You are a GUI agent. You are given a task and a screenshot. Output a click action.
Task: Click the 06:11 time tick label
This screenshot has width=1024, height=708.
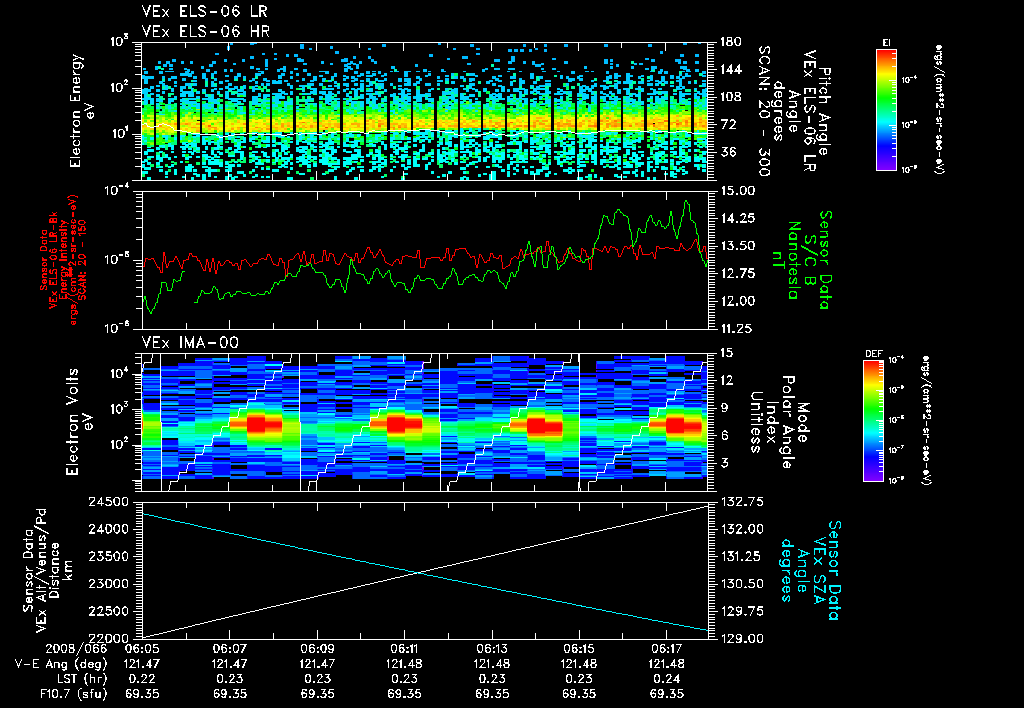click(x=404, y=649)
